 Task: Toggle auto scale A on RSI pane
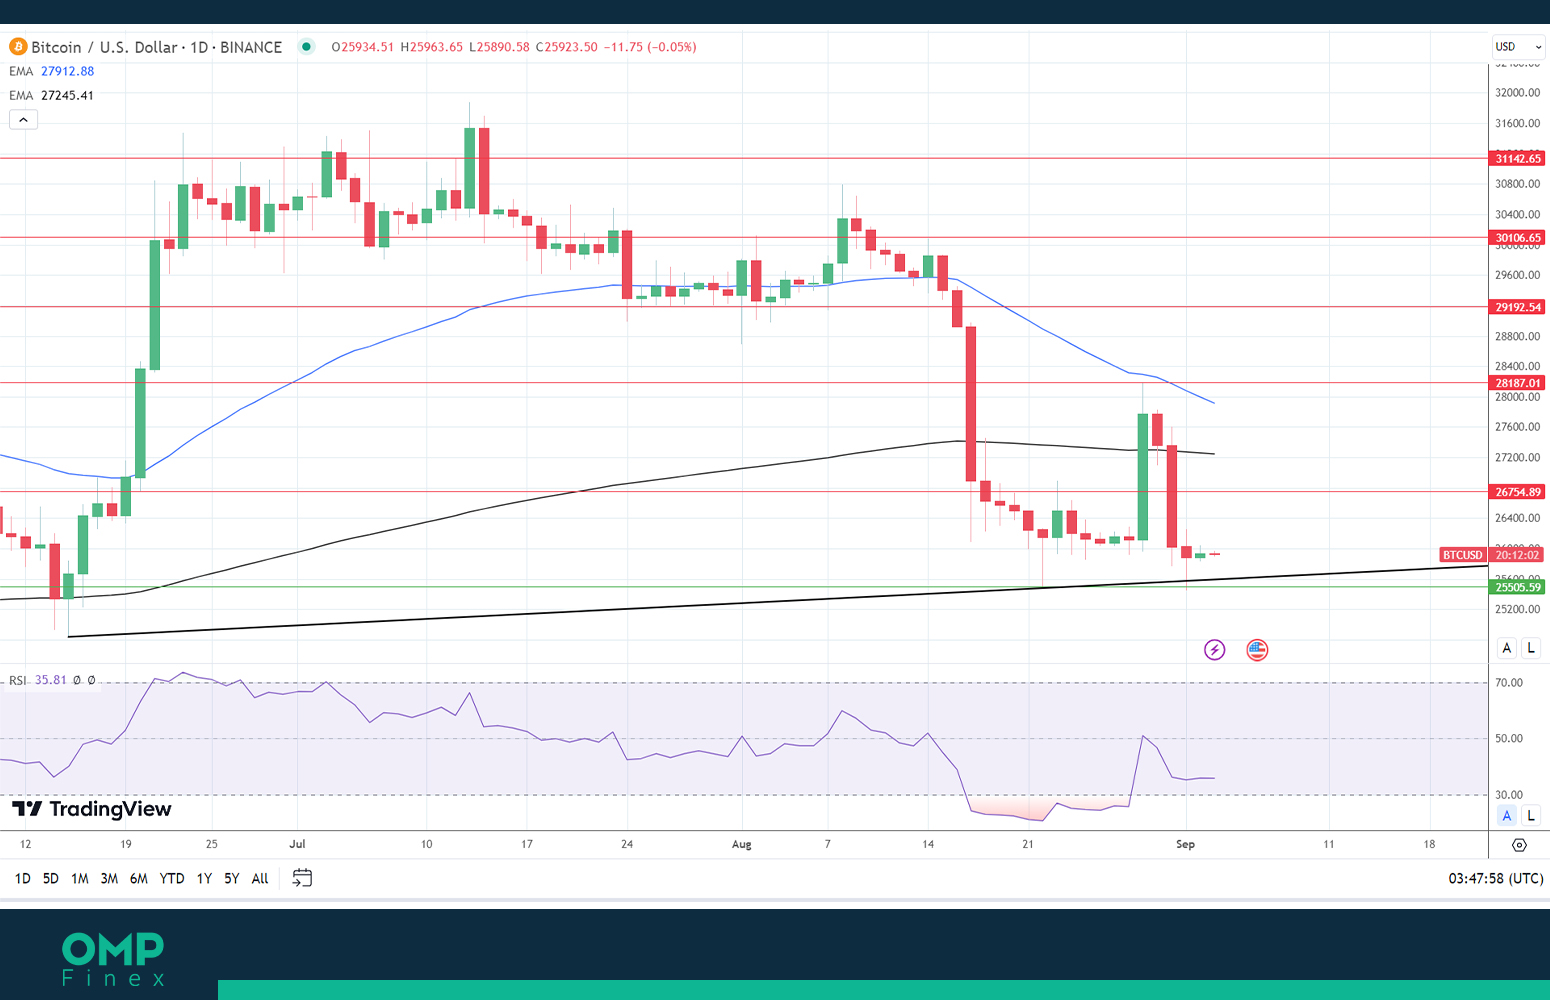tap(1507, 816)
